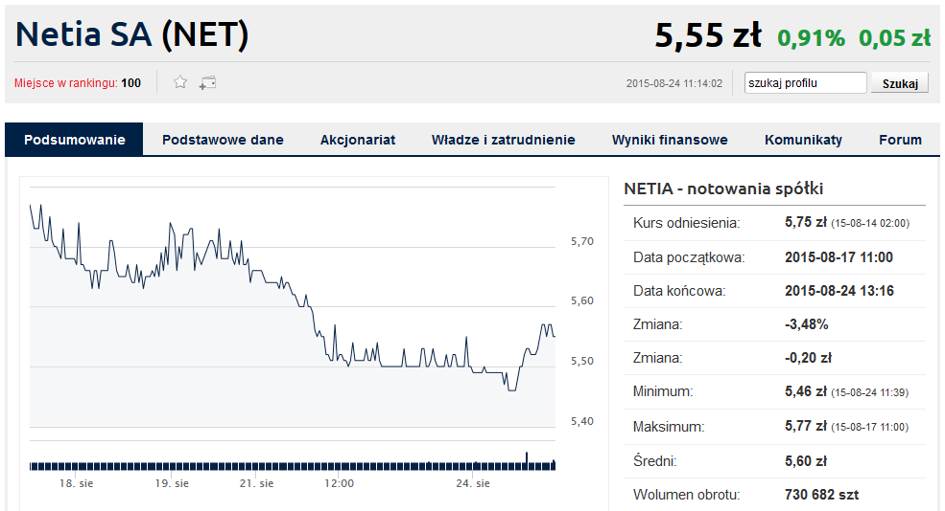Click the 24. sie date axis label
The height and width of the screenshot is (511, 945).
click(473, 483)
